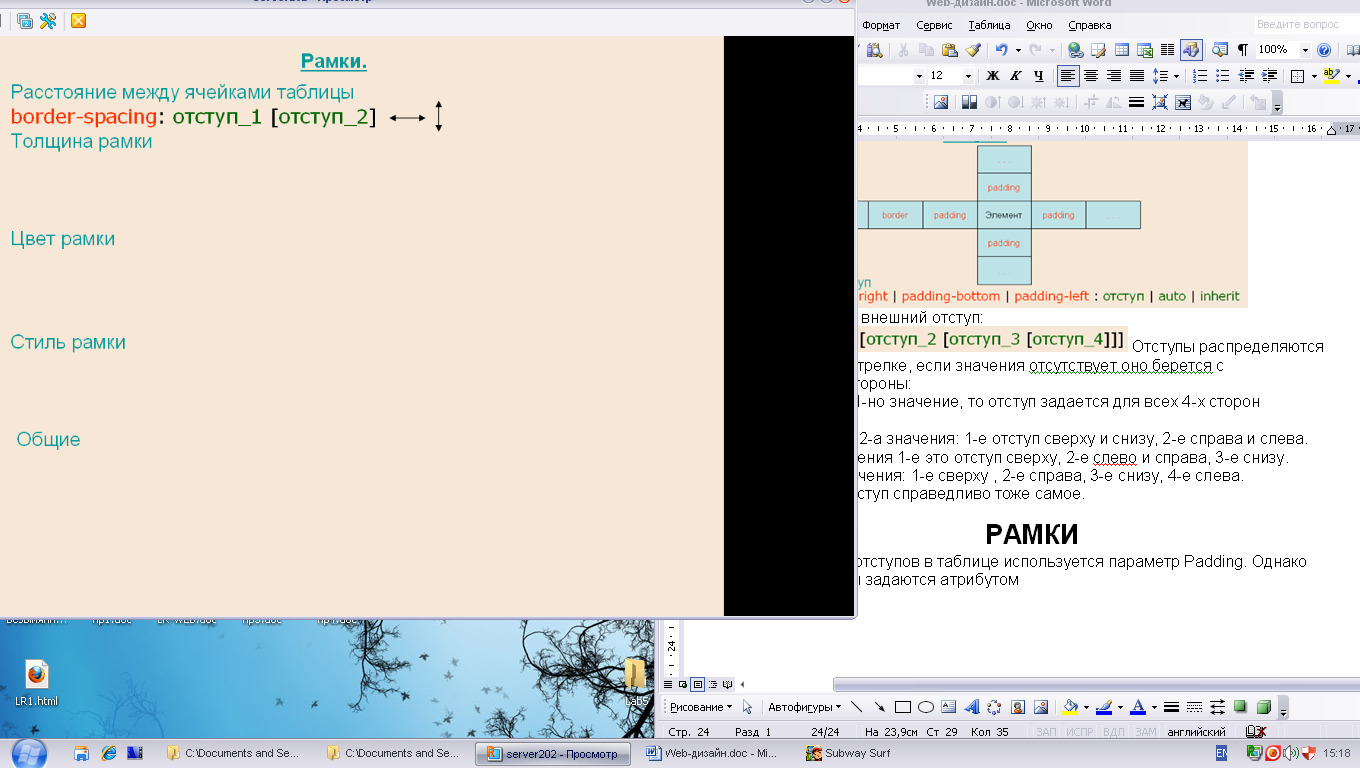Toggle Bold (Ж) formatting
Viewport: 1360px width, 768px height.
(x=993, y=76)
